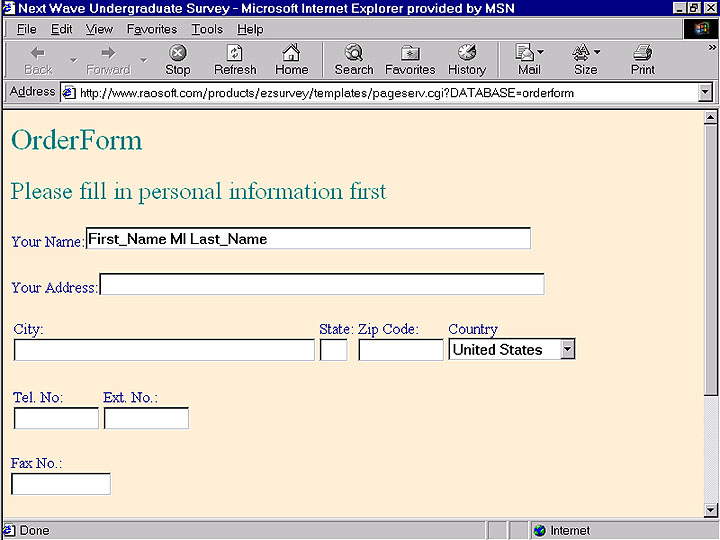
Task: Click the Forward navigation icon
Action: [x=108, y=61]
